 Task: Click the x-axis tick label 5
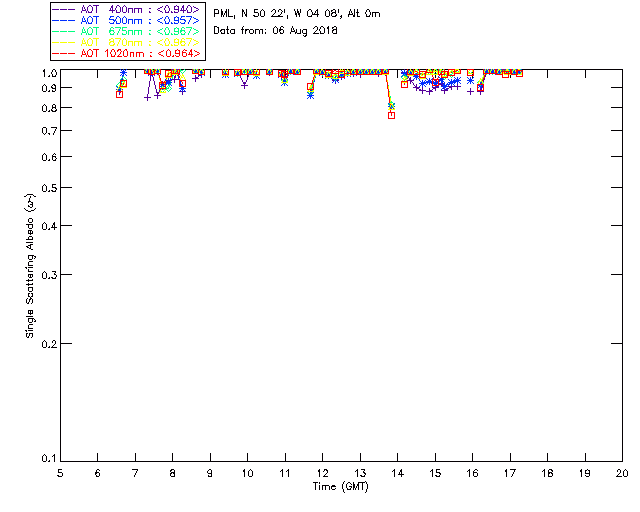click(60, 473)
